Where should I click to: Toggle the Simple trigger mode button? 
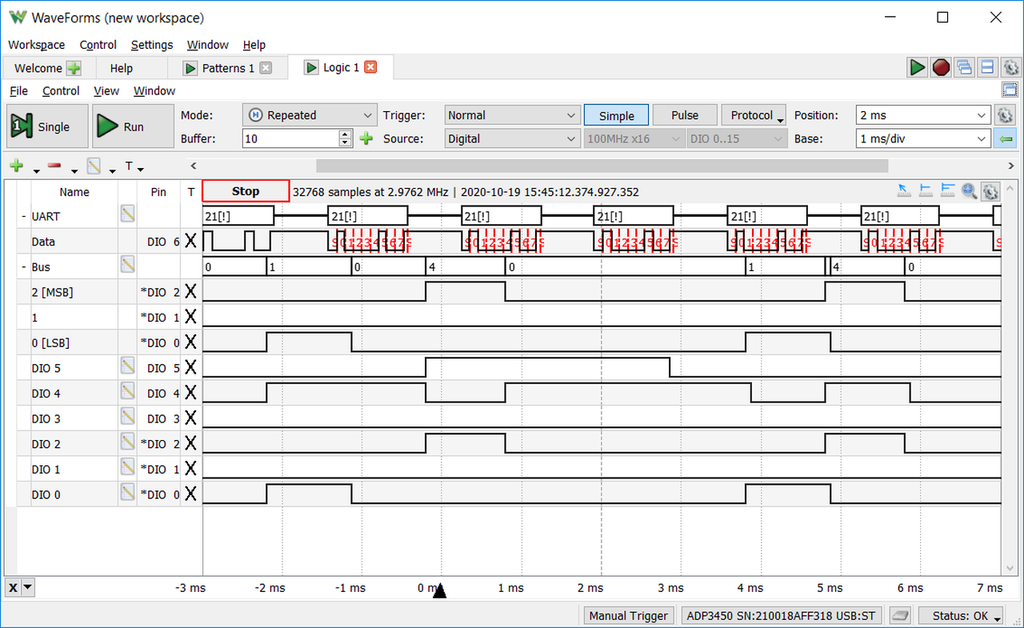tap(616, 115)
